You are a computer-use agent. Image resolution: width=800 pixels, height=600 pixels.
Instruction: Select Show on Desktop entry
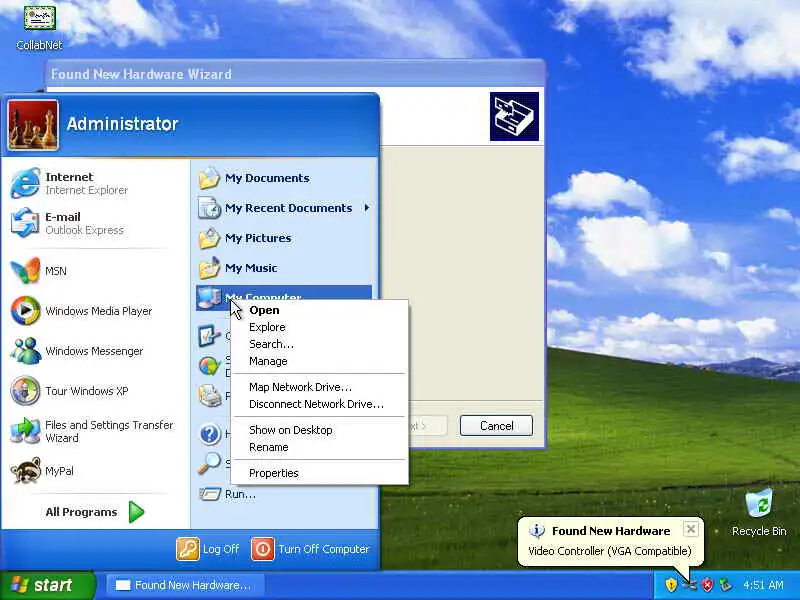(x=319, y=430)
